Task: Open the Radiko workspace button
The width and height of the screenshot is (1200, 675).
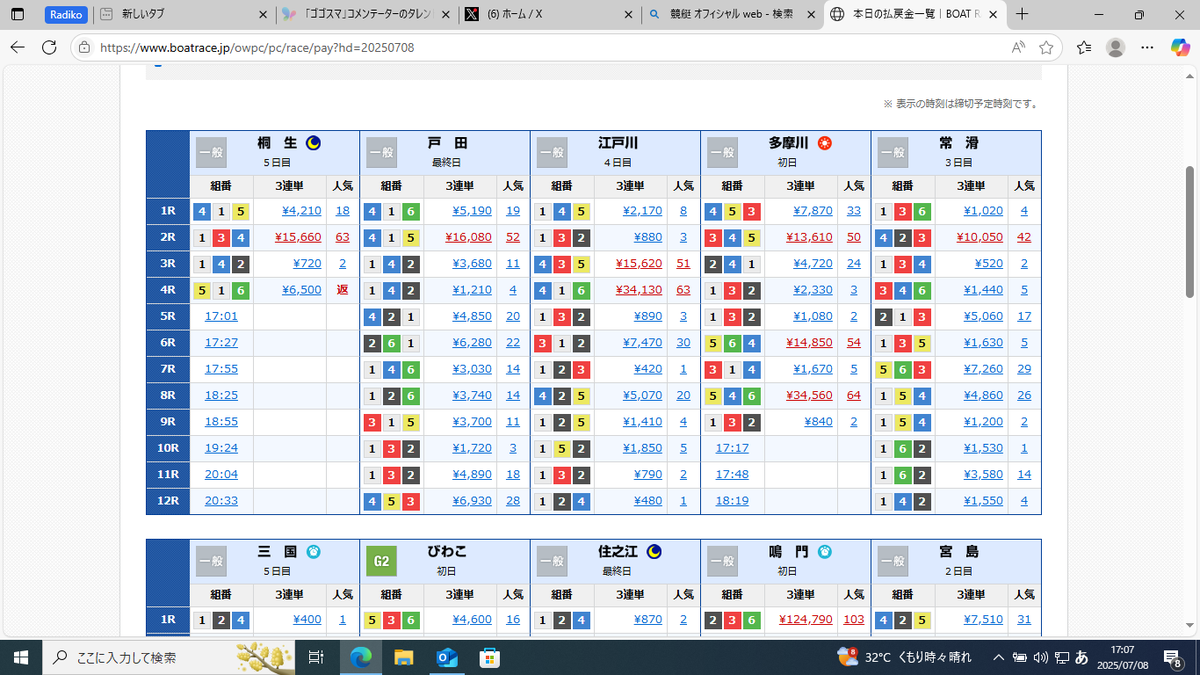Action: [x=67, y=15]
